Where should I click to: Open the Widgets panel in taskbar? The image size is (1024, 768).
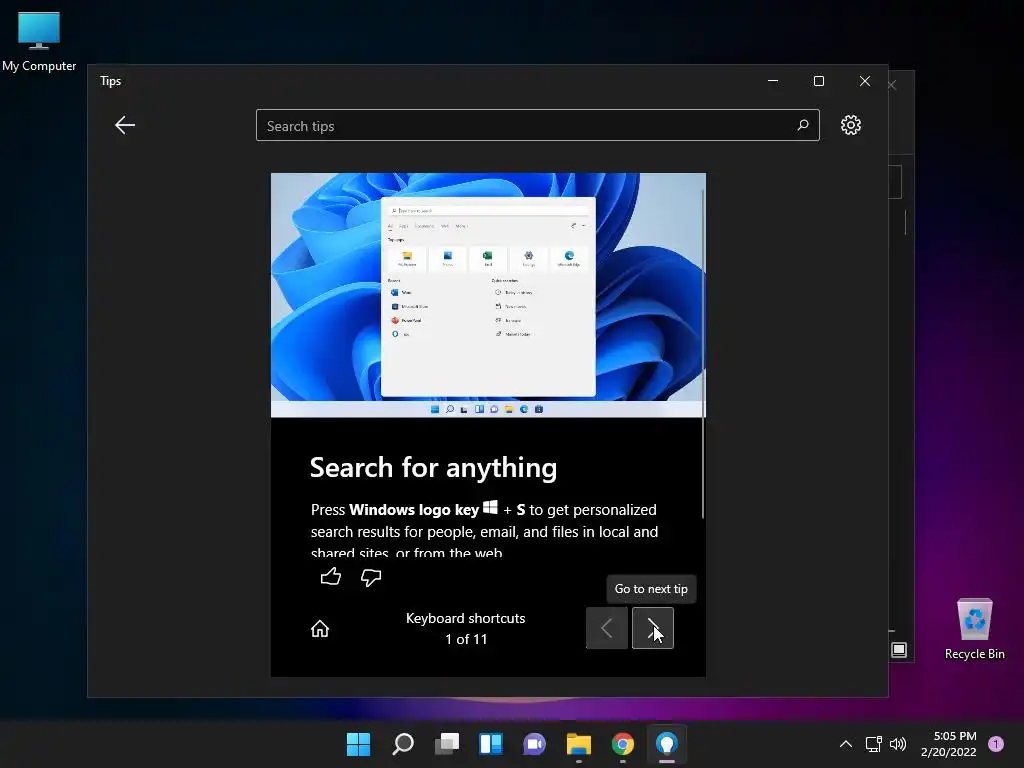click(490, 744)
